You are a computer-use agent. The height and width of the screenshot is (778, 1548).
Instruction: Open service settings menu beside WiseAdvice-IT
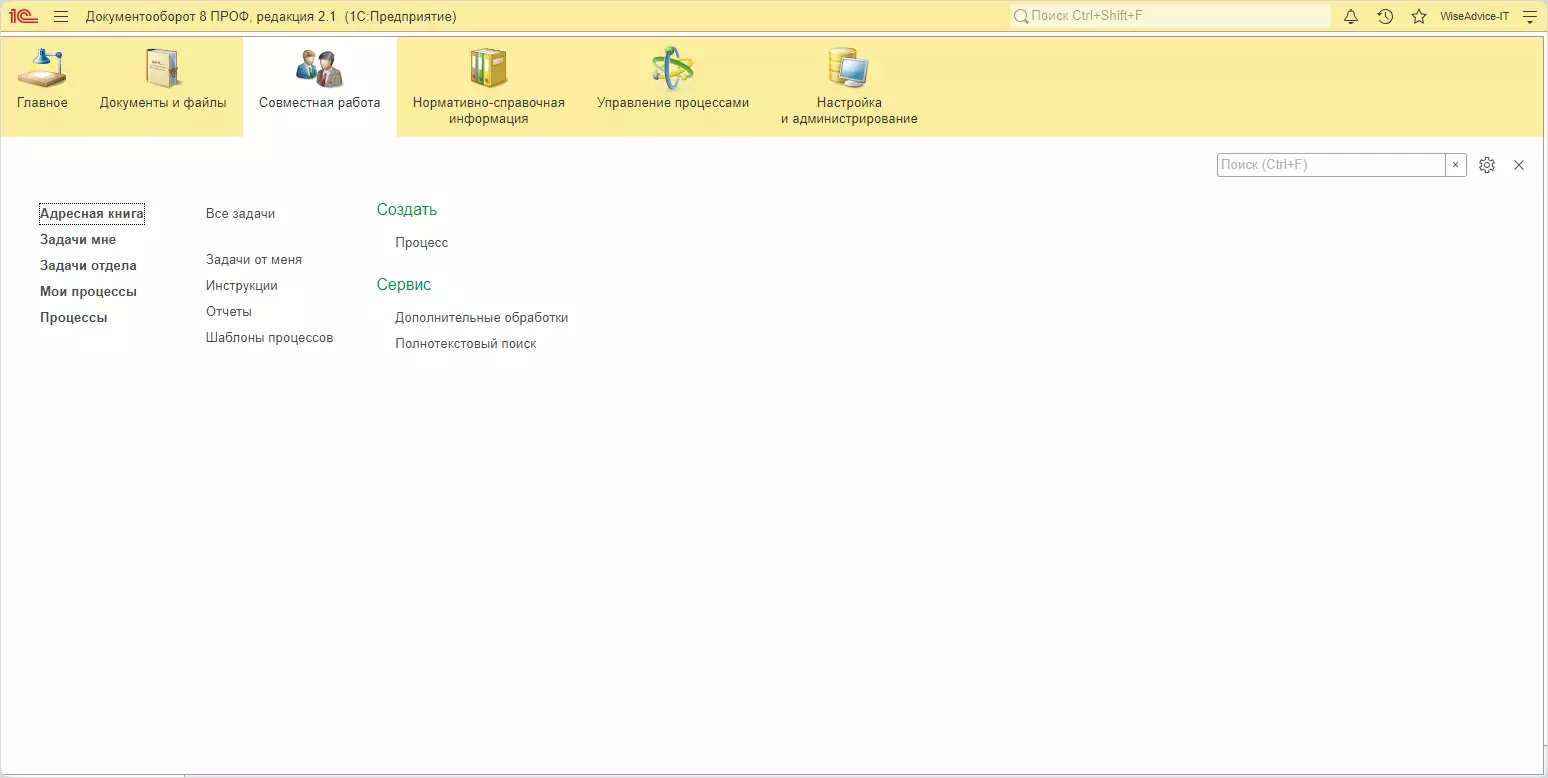pyautogui.click(x=1528, y=16)
